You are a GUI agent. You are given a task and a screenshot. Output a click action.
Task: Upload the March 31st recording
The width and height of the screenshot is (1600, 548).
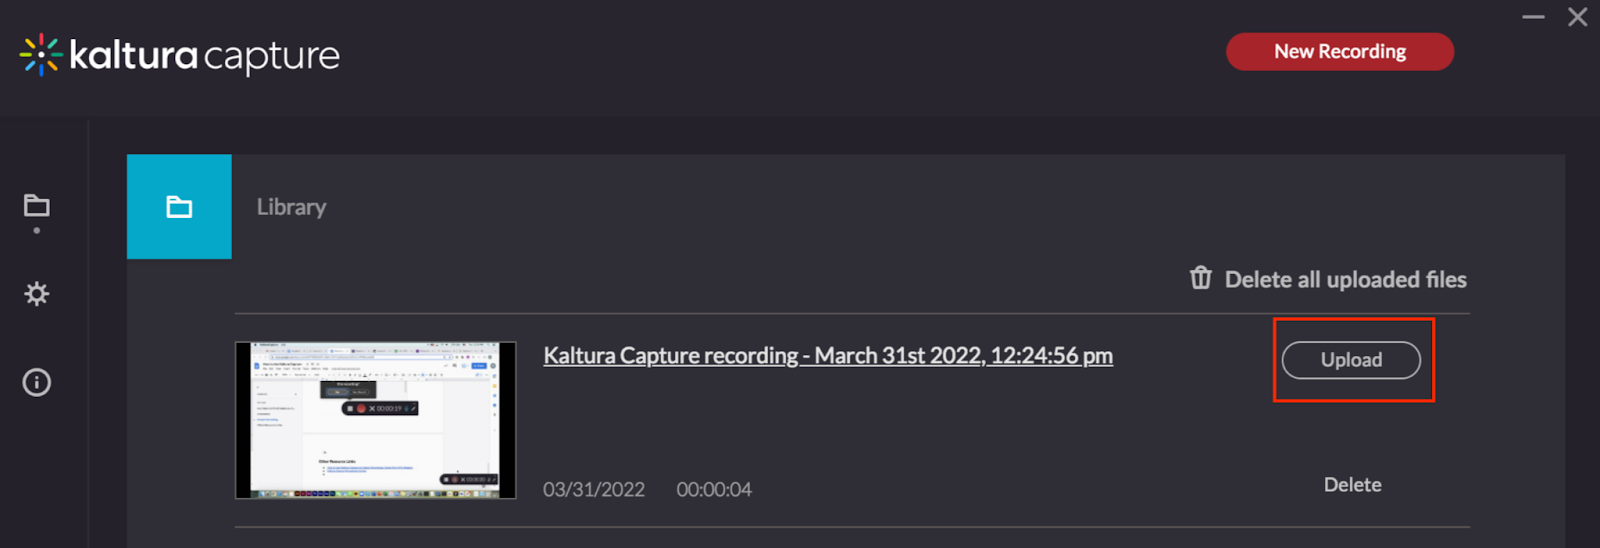1351,360
